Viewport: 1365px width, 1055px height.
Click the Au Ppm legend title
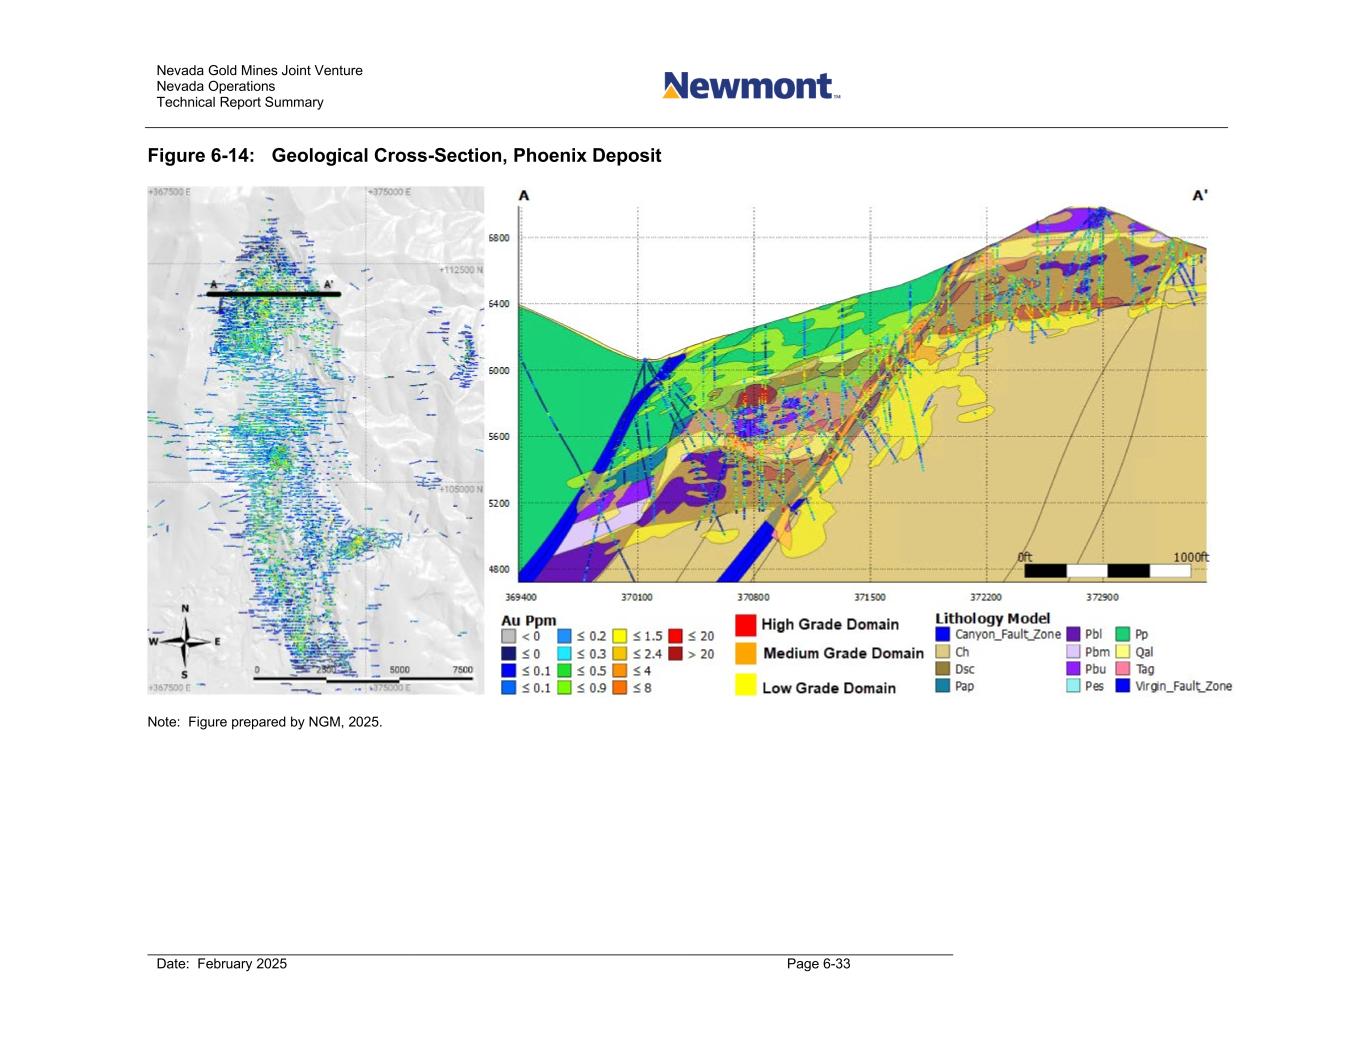pos(528,620)
